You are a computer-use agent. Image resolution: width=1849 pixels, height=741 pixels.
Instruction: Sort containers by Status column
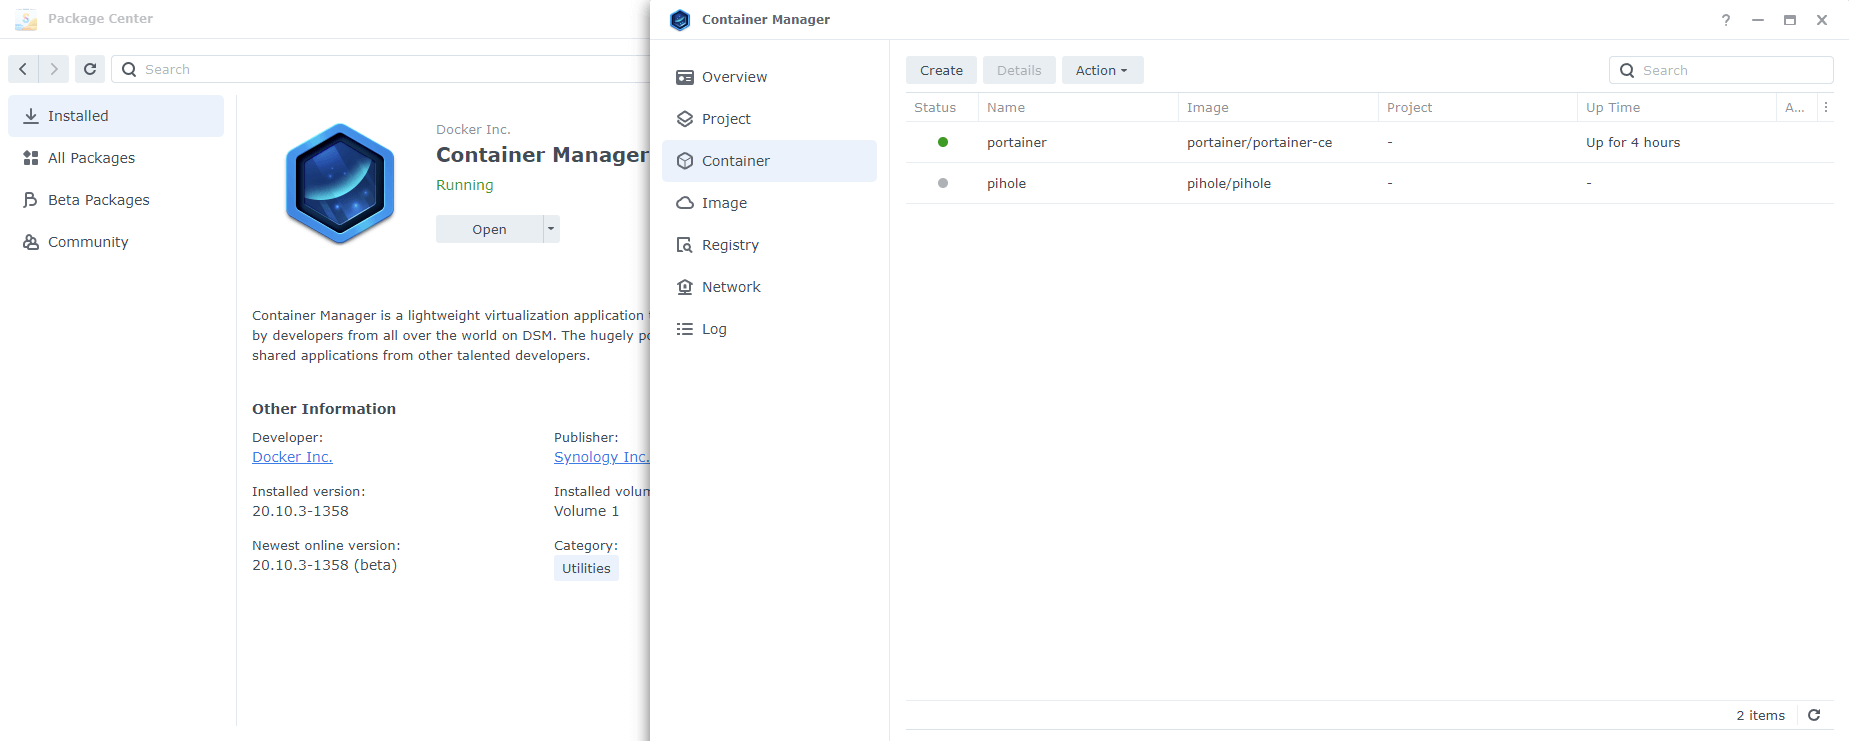pyautogui.click(x=941, y=107)
